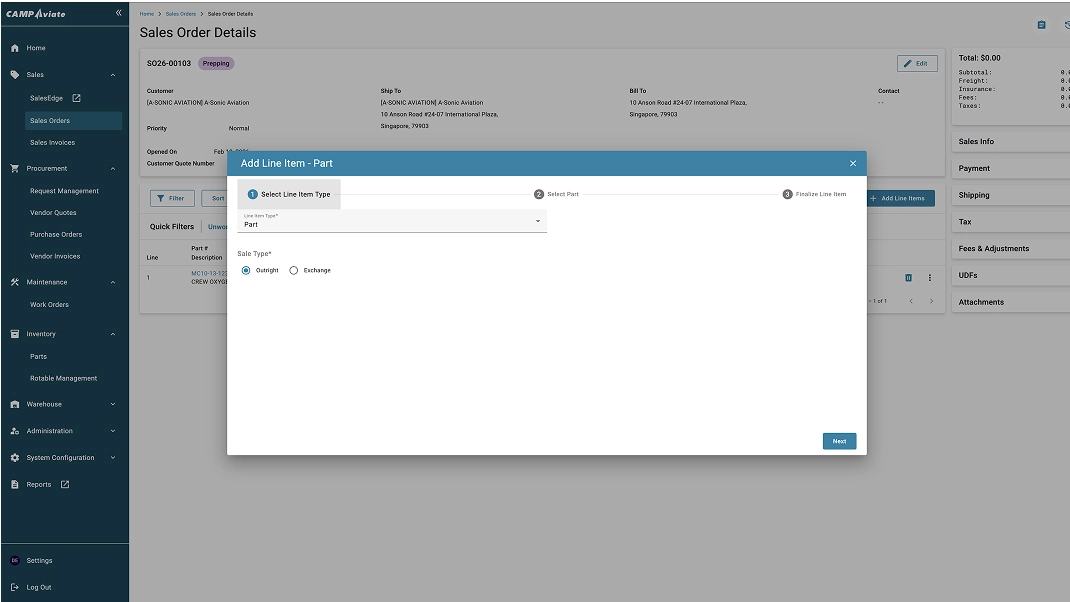Click the Filter funnel button
This screenshot has width=1070, height=602.
pyautogui.click(x=172, y=199)
